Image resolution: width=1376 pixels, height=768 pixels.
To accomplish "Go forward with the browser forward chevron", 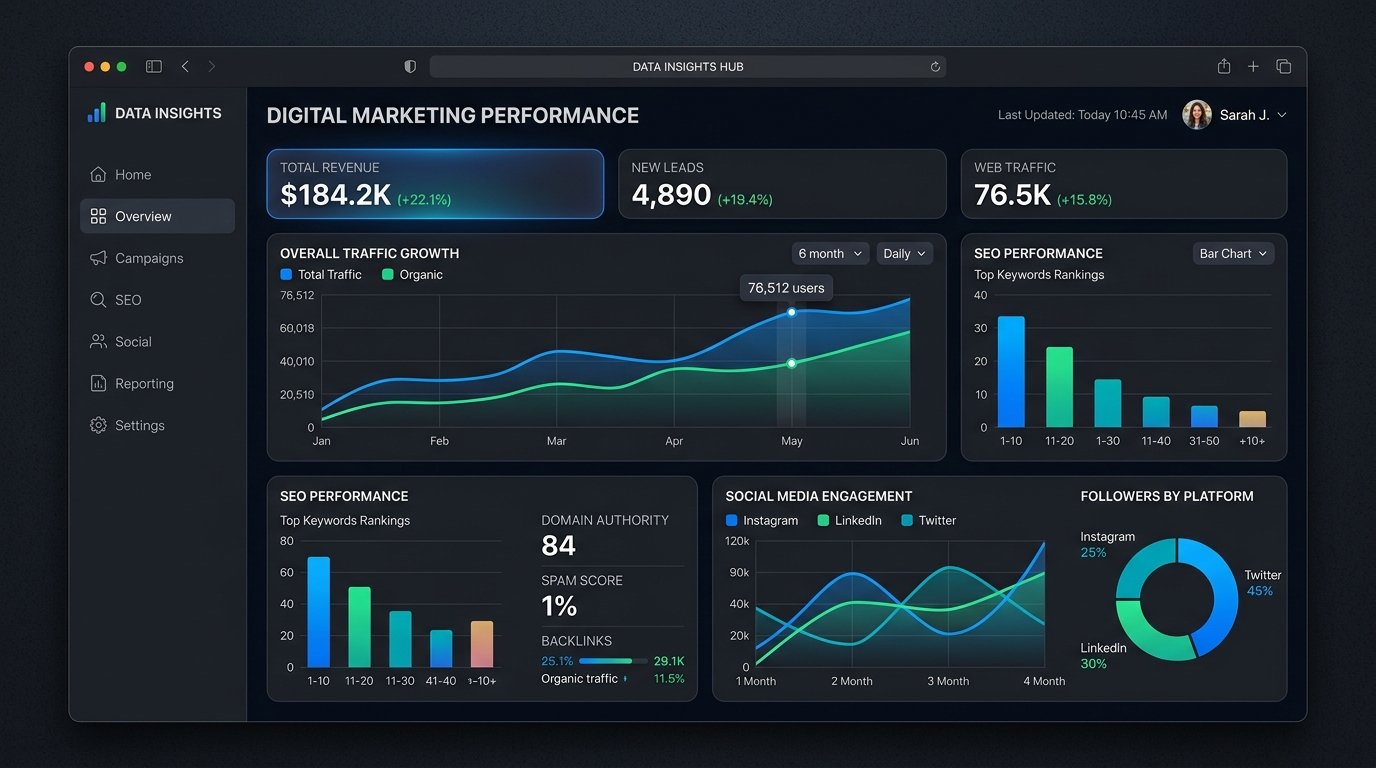I will click(211, 67).
